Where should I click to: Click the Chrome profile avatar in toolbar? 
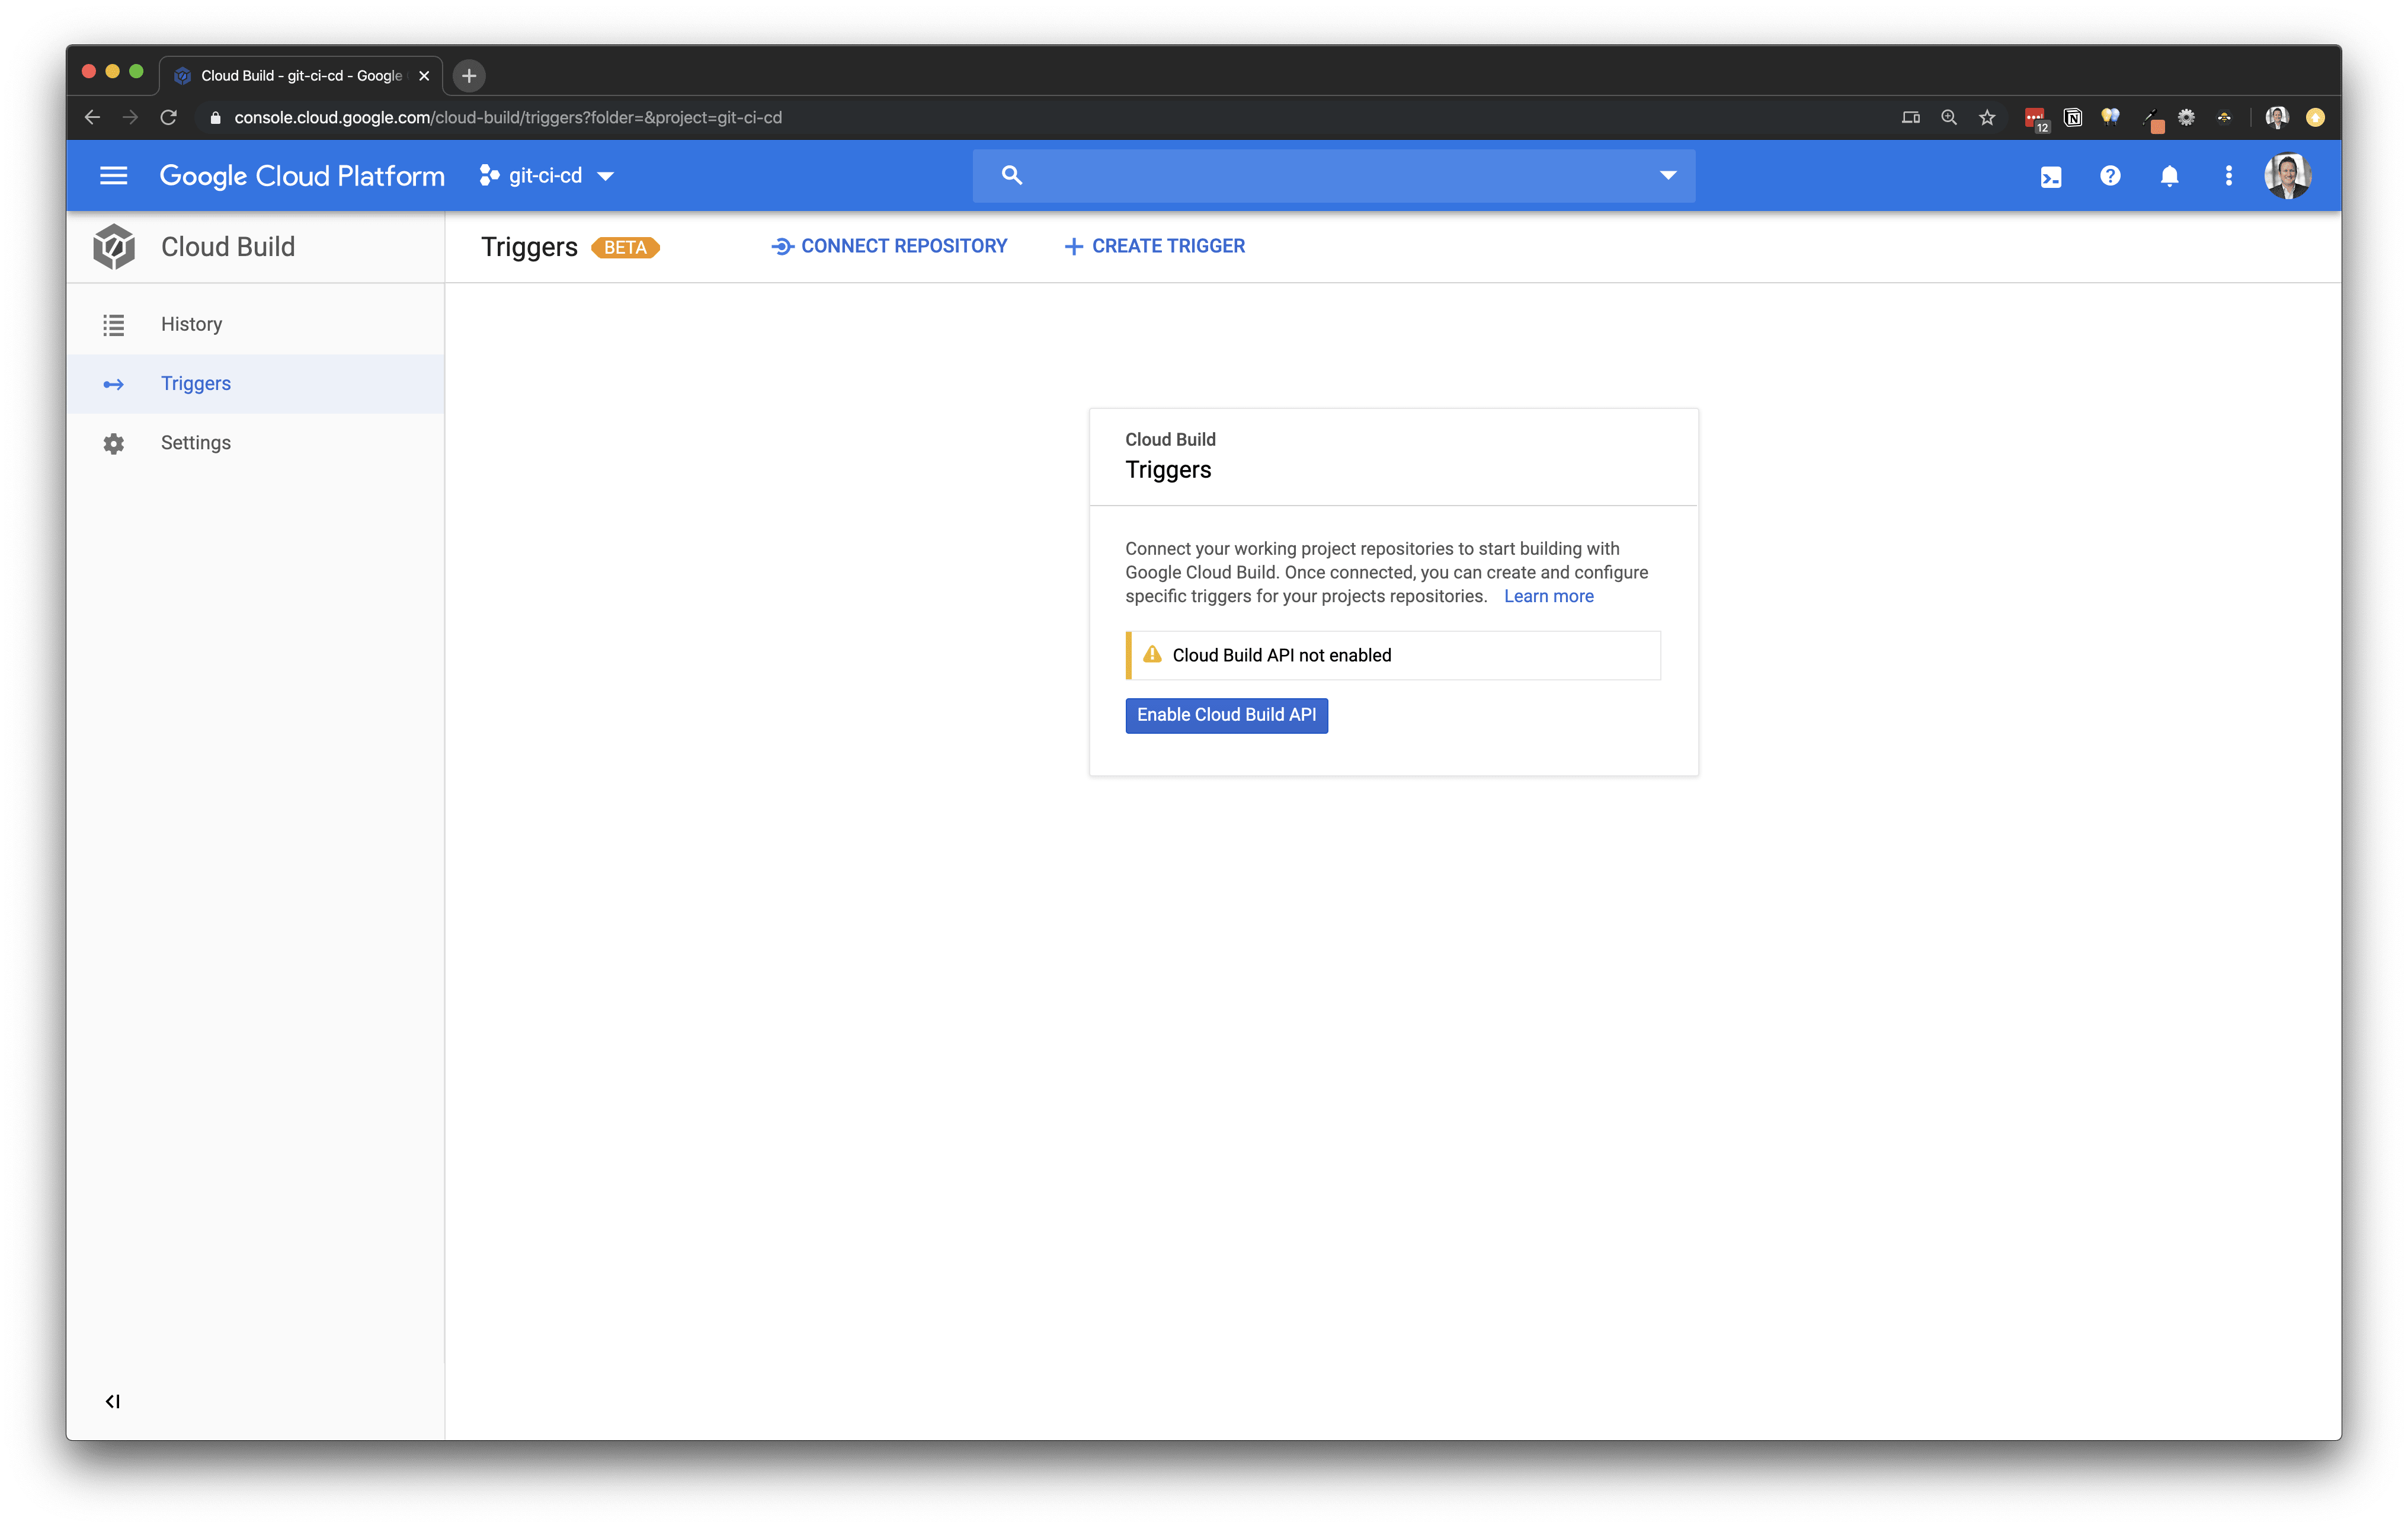coord(2277,118)
